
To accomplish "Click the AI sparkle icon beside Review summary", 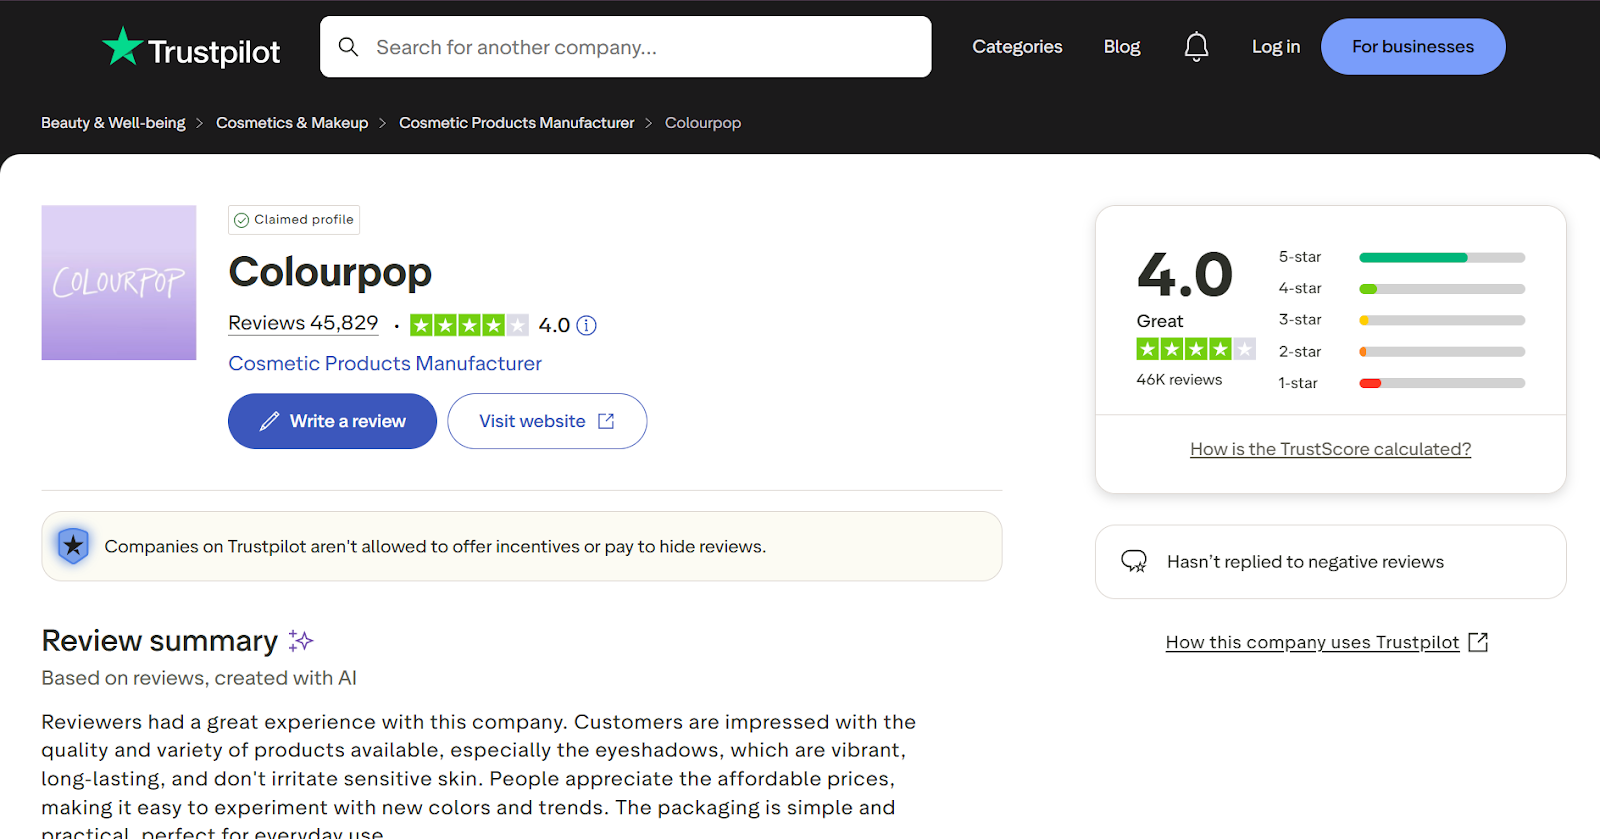I will [301, 641].
